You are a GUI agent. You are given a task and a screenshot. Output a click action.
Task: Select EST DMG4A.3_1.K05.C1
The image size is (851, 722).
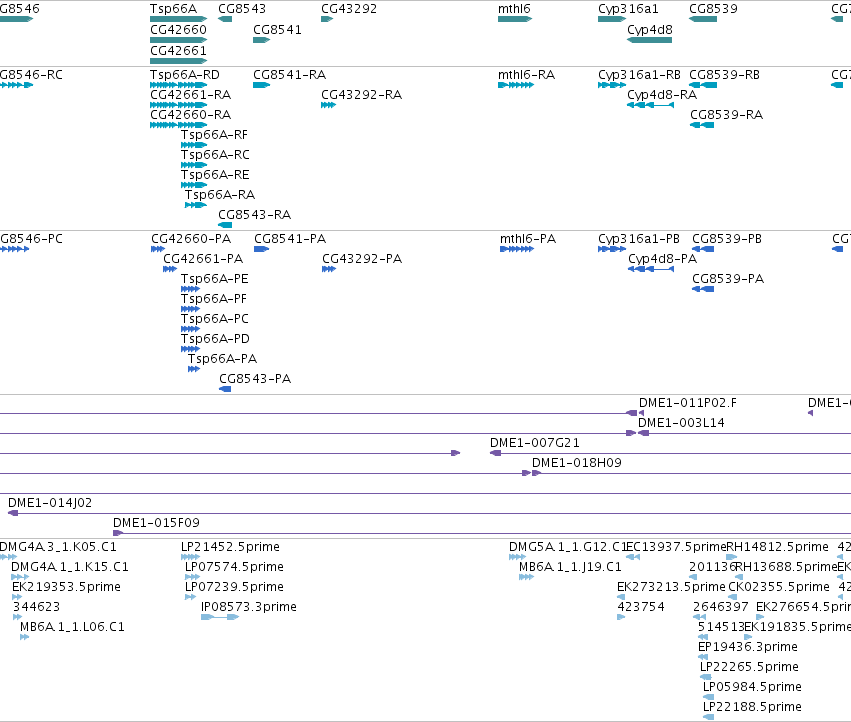pos(9,556)
